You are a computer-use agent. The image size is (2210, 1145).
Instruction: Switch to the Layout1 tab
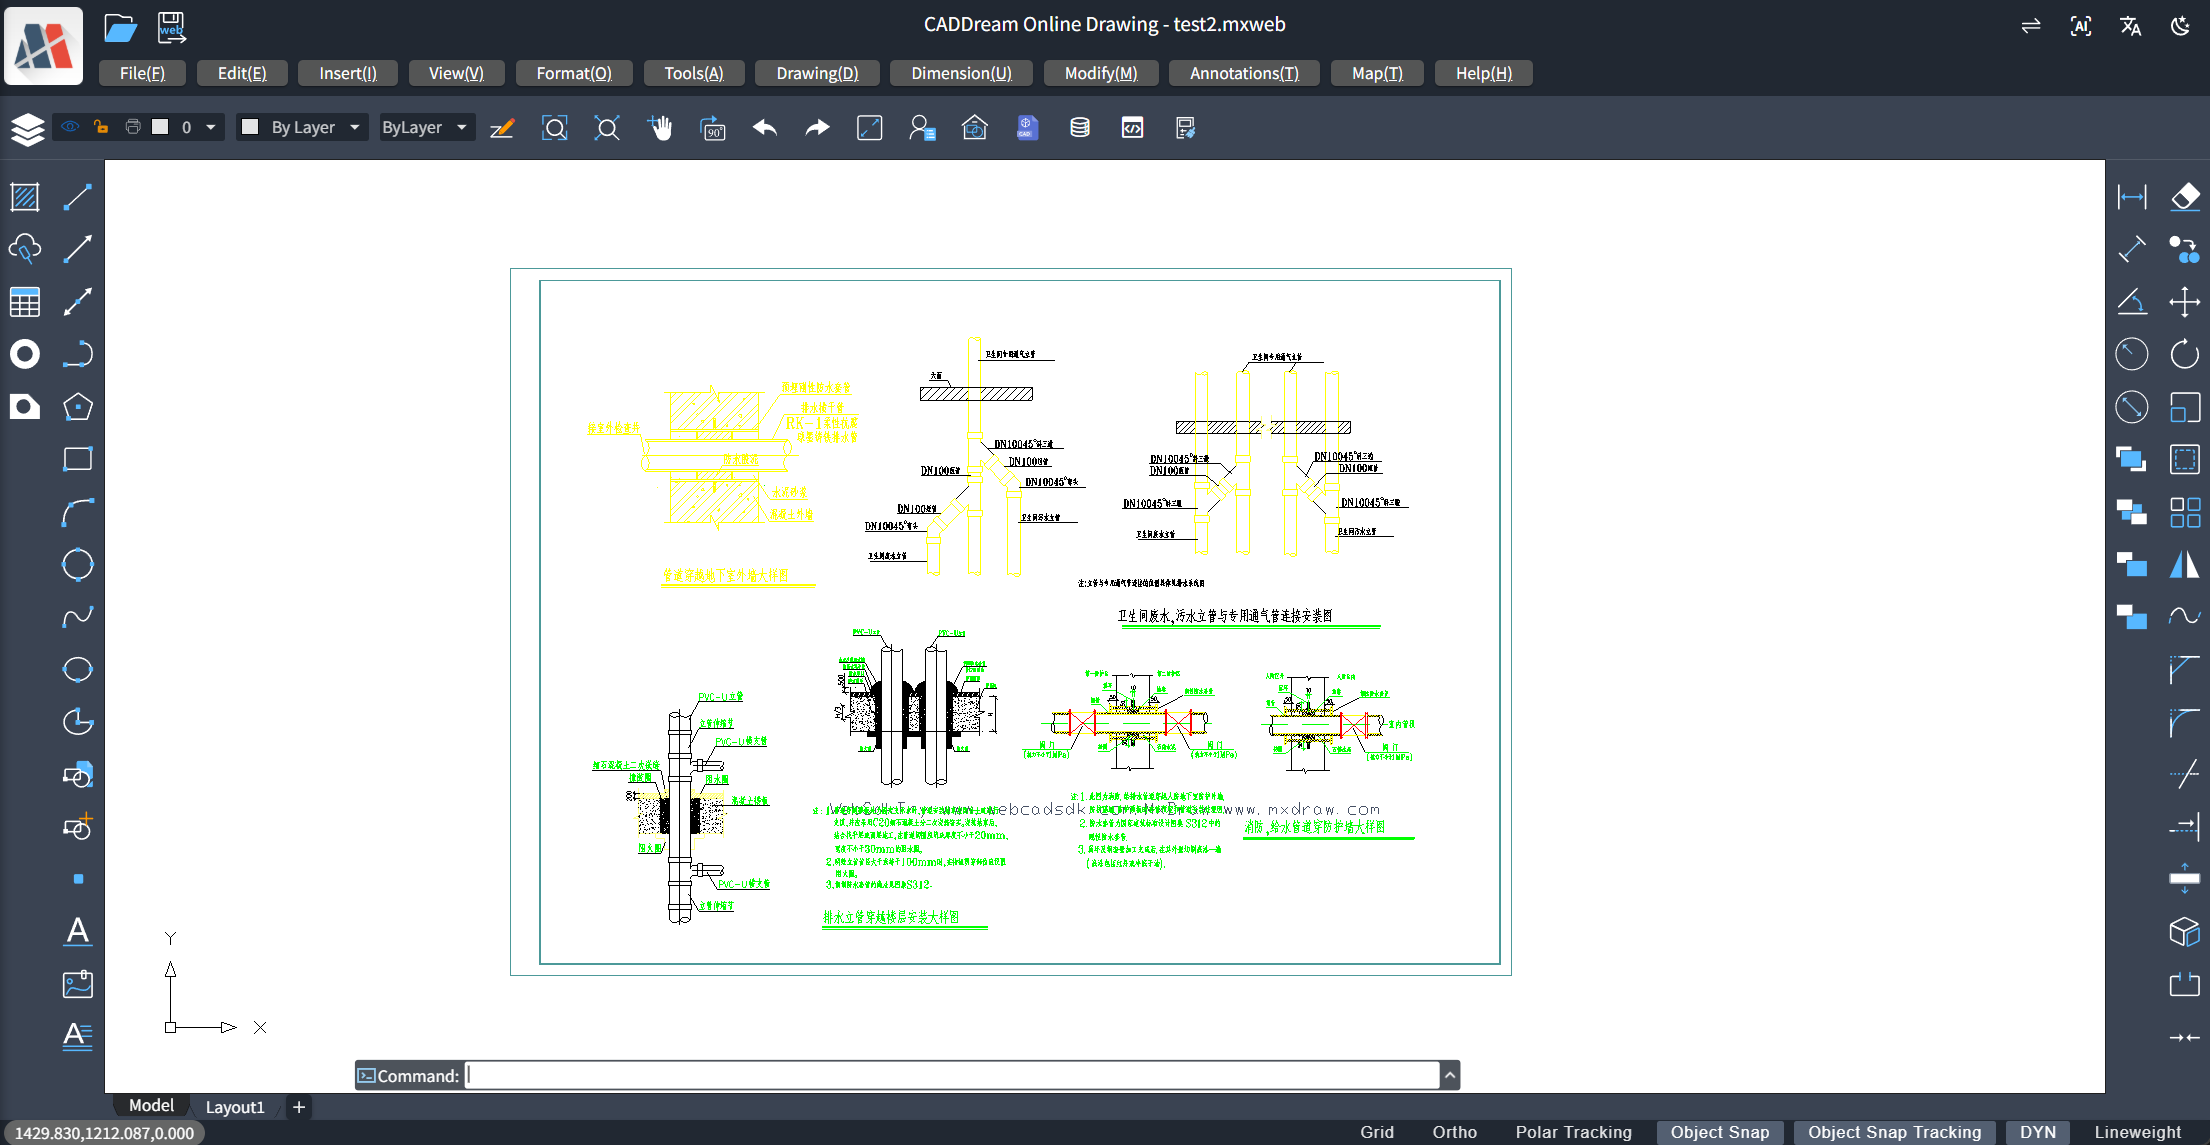[x=235, y=1107]
